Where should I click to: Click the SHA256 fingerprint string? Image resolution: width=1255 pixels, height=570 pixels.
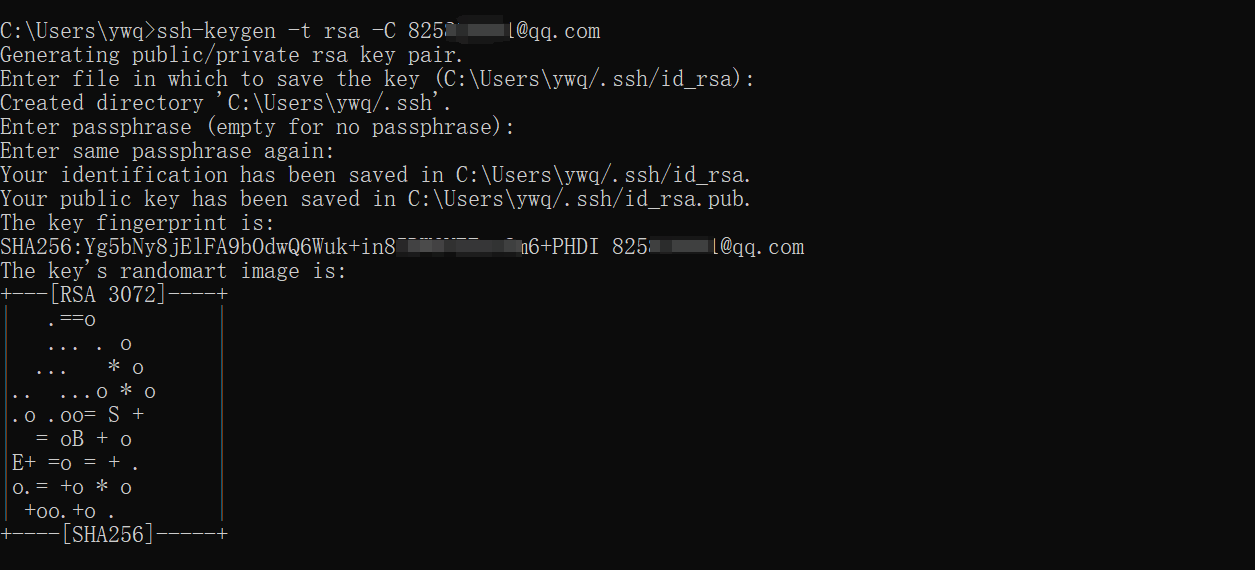point(300,247)
